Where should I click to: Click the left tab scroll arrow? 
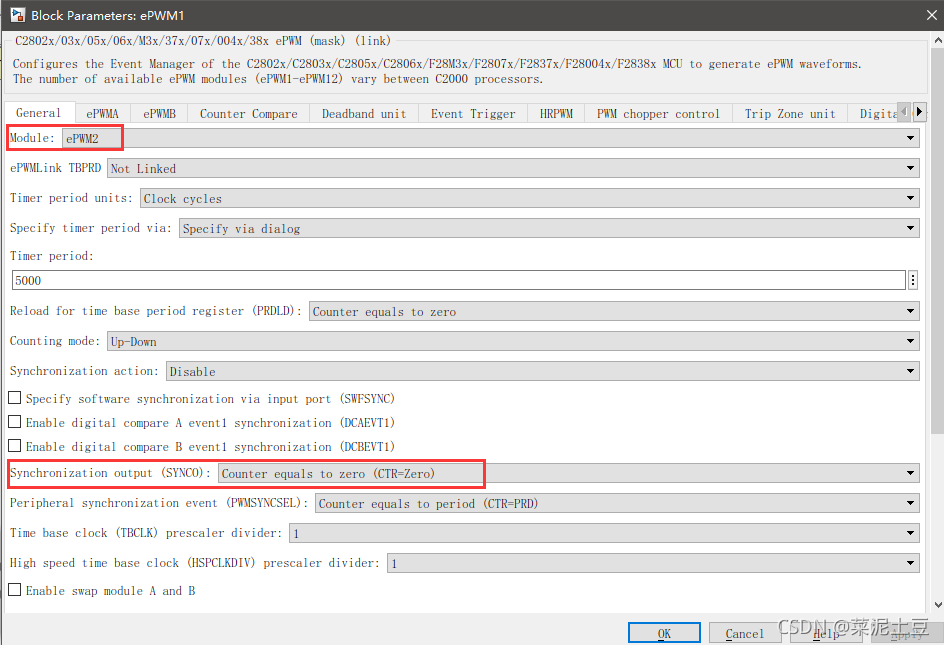tap(903, 113)
